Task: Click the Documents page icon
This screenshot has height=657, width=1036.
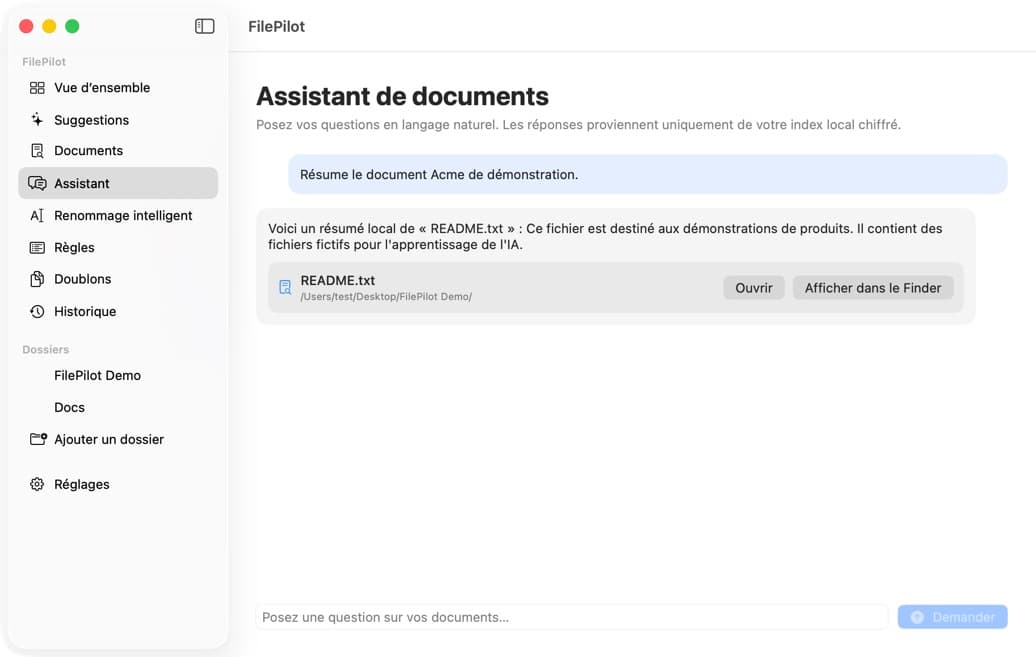Action: click(x=37, y=151)
